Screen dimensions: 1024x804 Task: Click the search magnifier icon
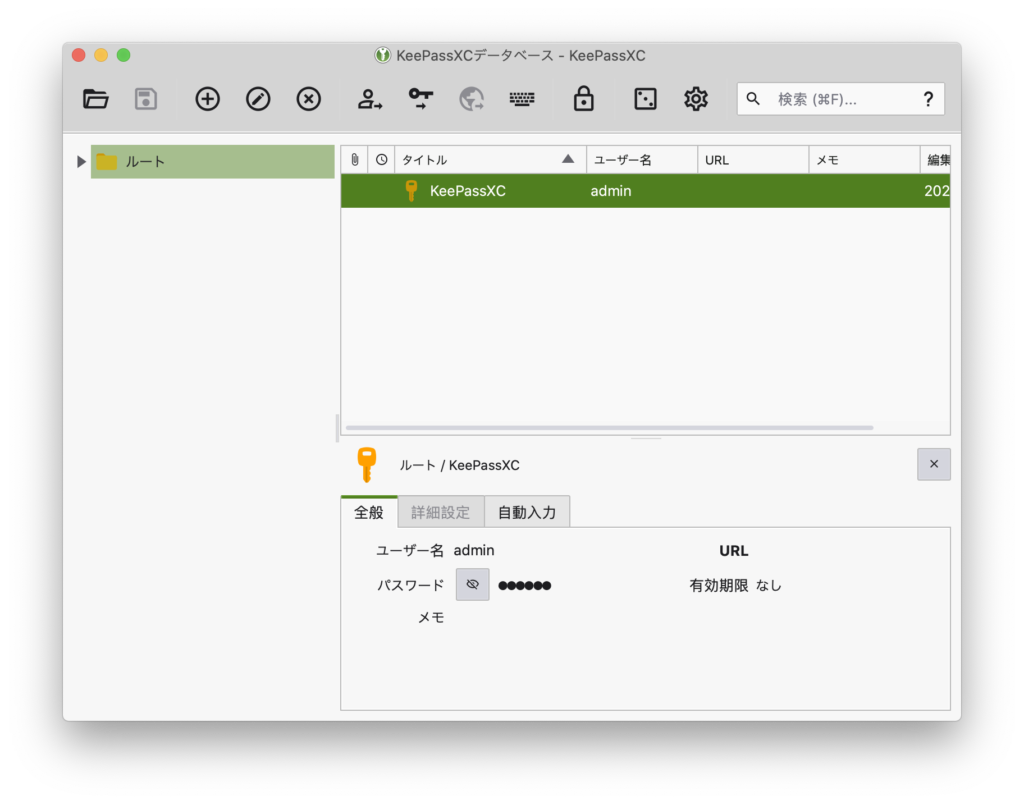(753, 99)
